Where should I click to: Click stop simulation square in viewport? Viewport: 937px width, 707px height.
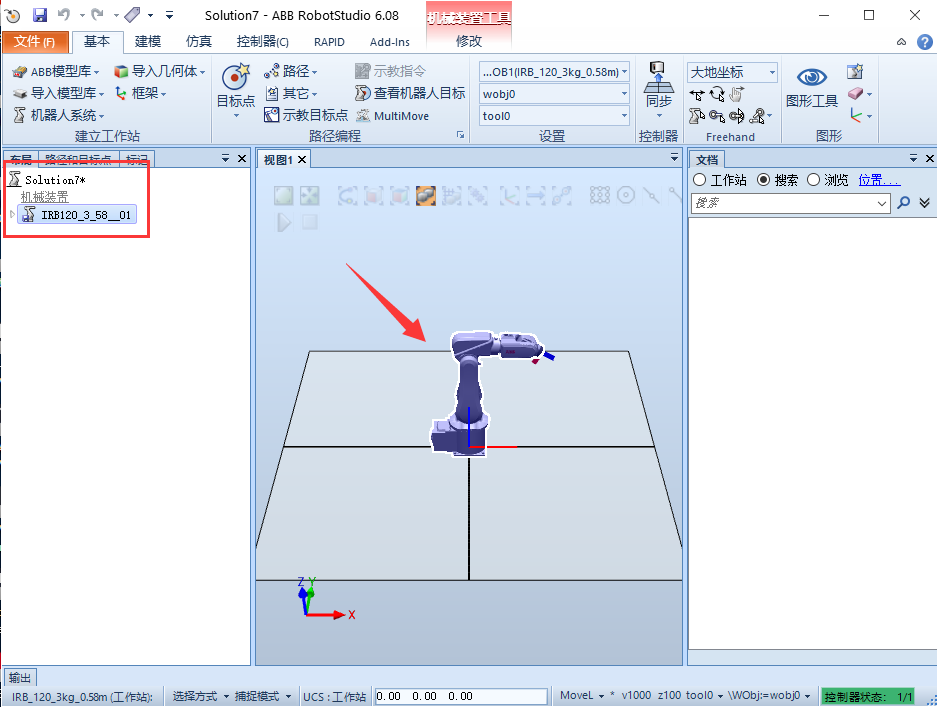pyautogui.click(x=310, y=222)
